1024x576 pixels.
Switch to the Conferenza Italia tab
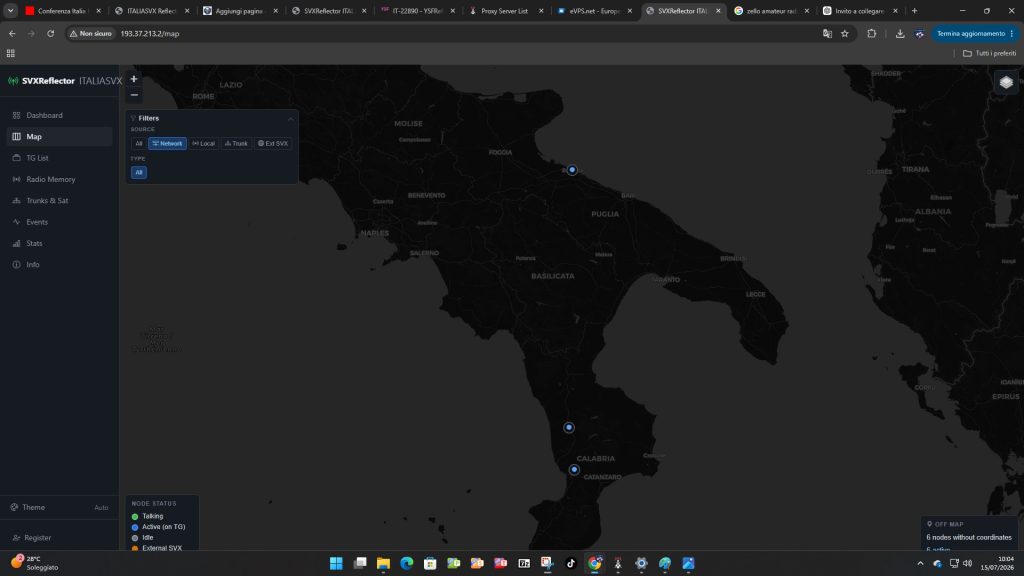tap(63, 11)
